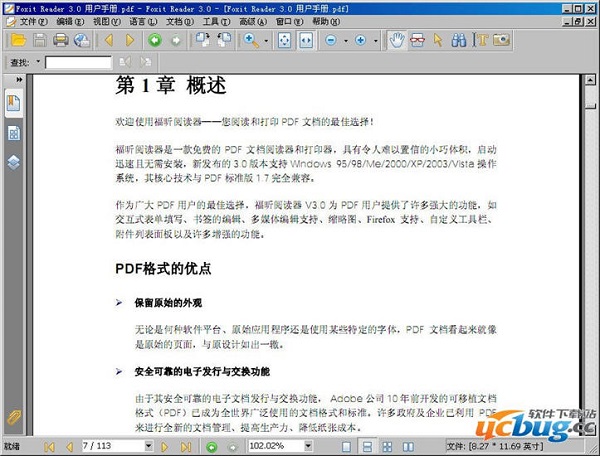Click the Fit Width icon

pyautogui.click(x=306, y=40)
